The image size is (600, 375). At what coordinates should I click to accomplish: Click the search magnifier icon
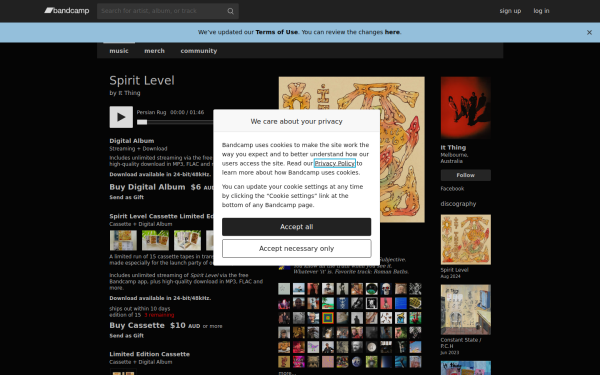(x=230, y=11)
